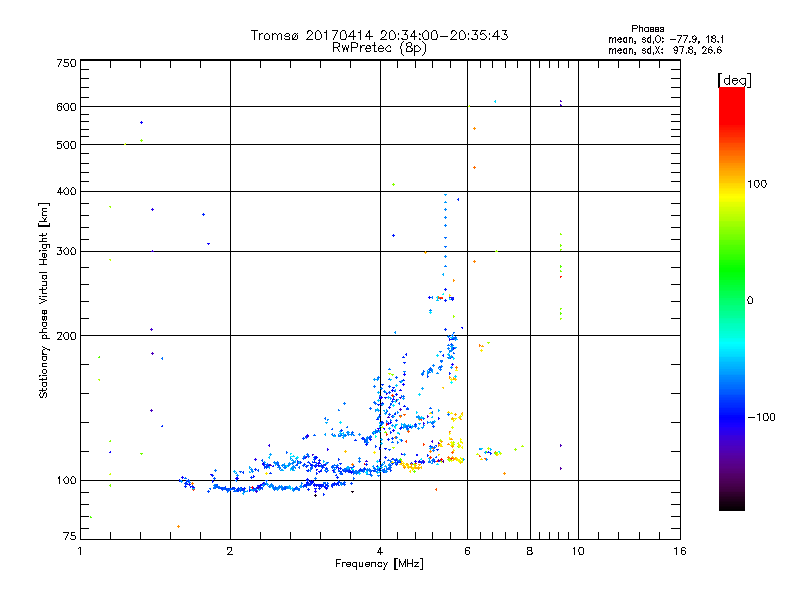Click the x-axis tick label "4"
The height and width of the screenshot is (600, 800).
[380, 551]
